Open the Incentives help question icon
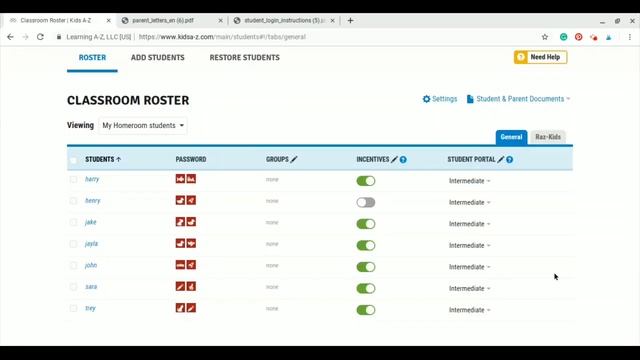This screenshot has height=360, width=640. (x=403, y=160)
